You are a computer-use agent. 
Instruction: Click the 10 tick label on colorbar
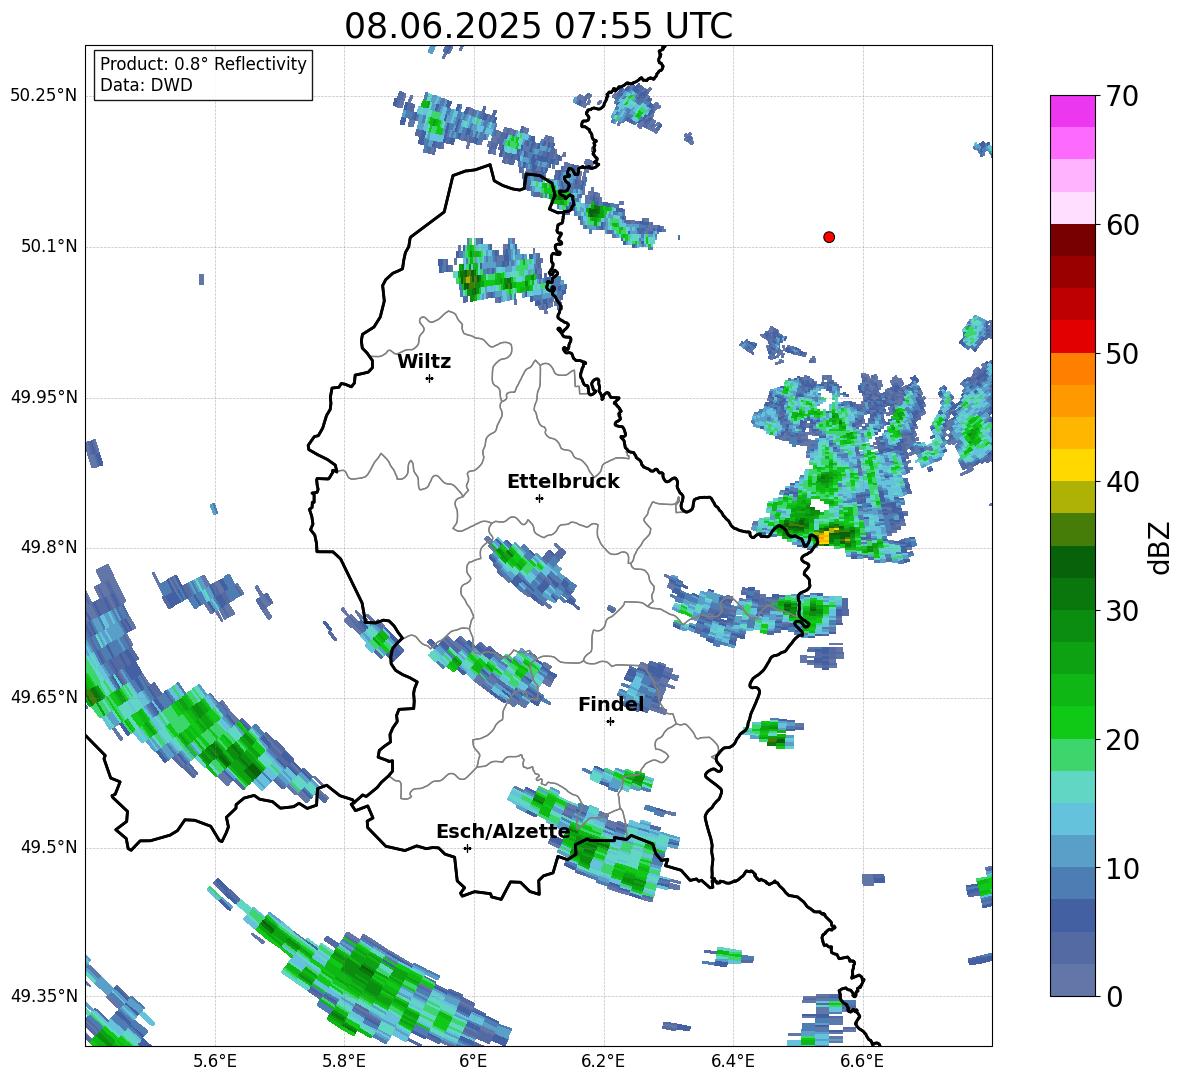pos(1122,868)
